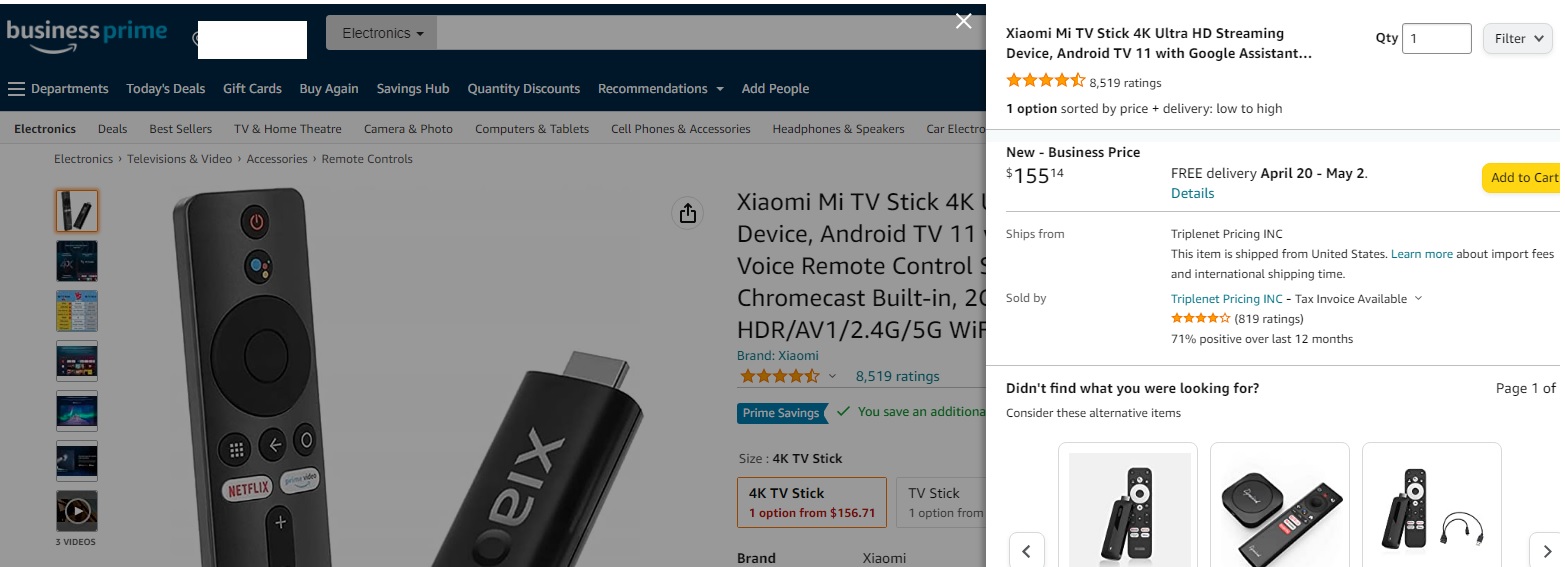Select the 4K TV Stick size option
1565x567 pixels.
click(811, 502)
